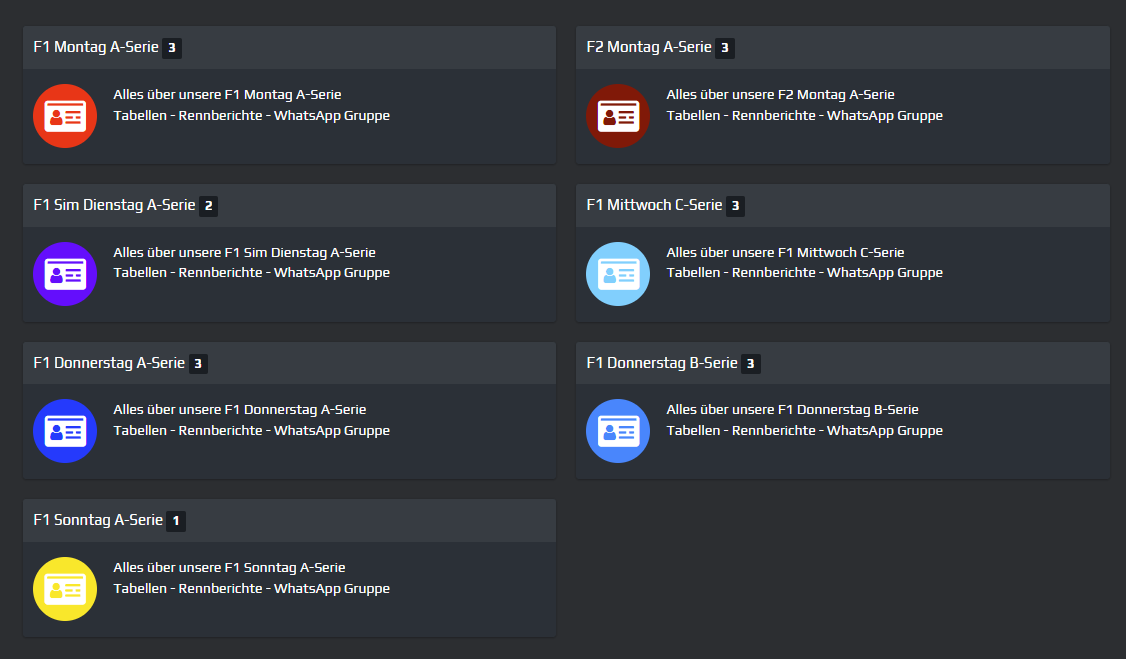
Task: Click the red F1 Montag A-Serie icon
Action: pyautogui.click(x=65, y=116)
